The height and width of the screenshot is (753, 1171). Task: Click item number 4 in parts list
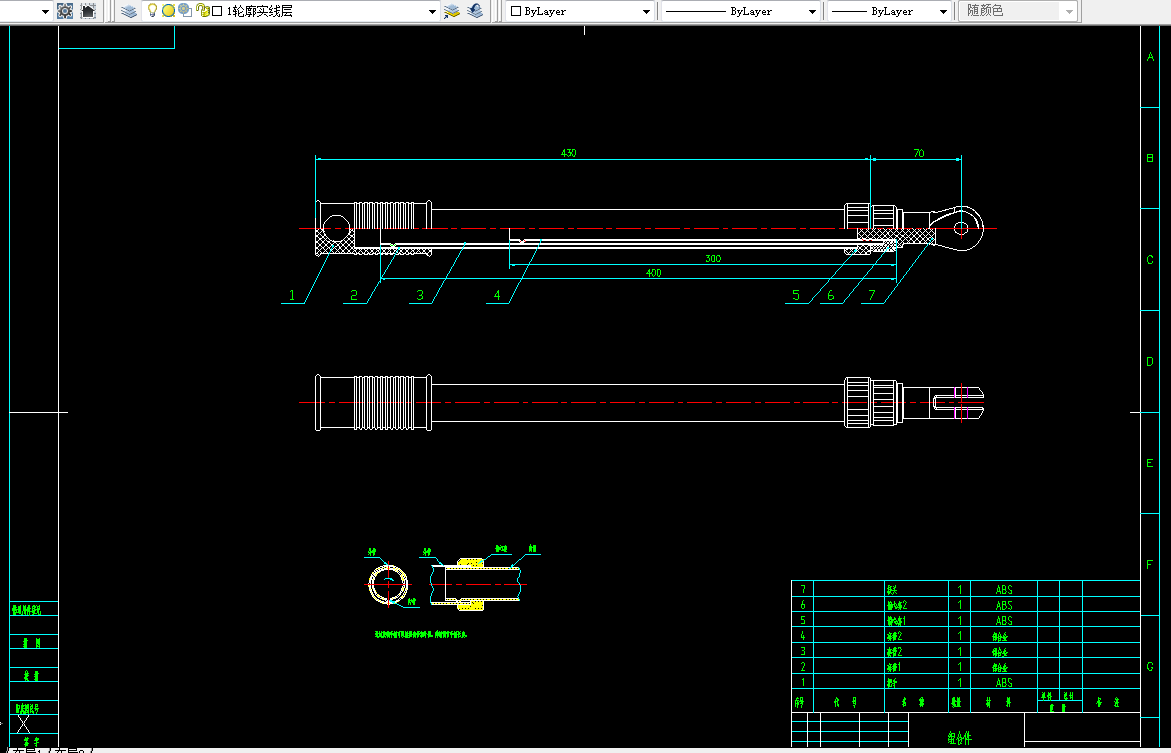803,636
